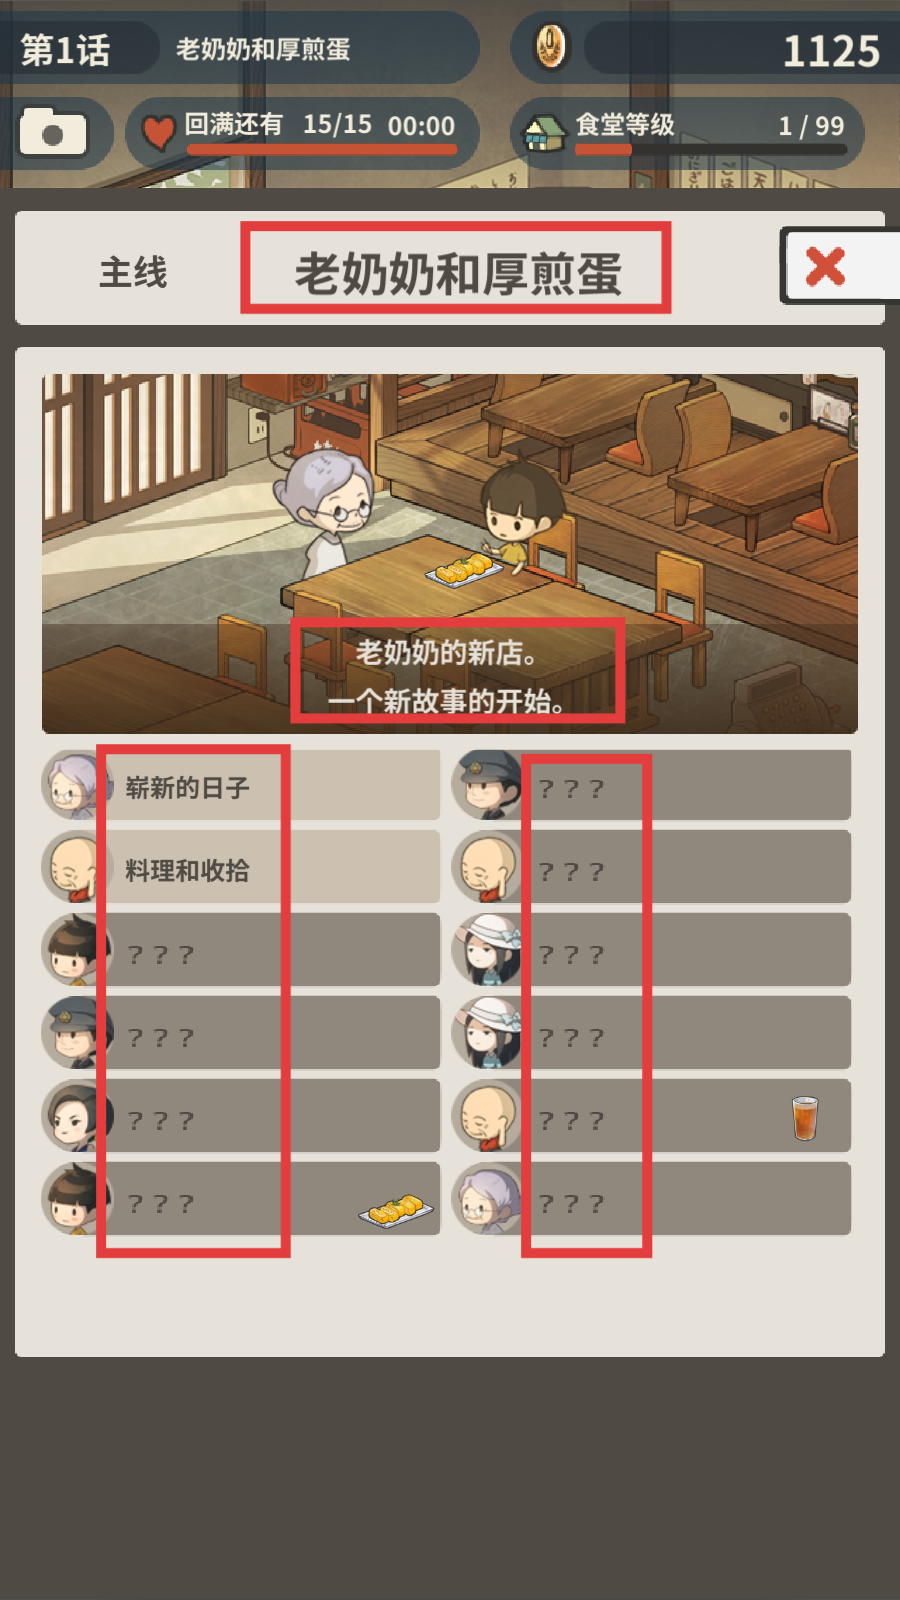Tap the 第1话 episode label

pos(65,49)
